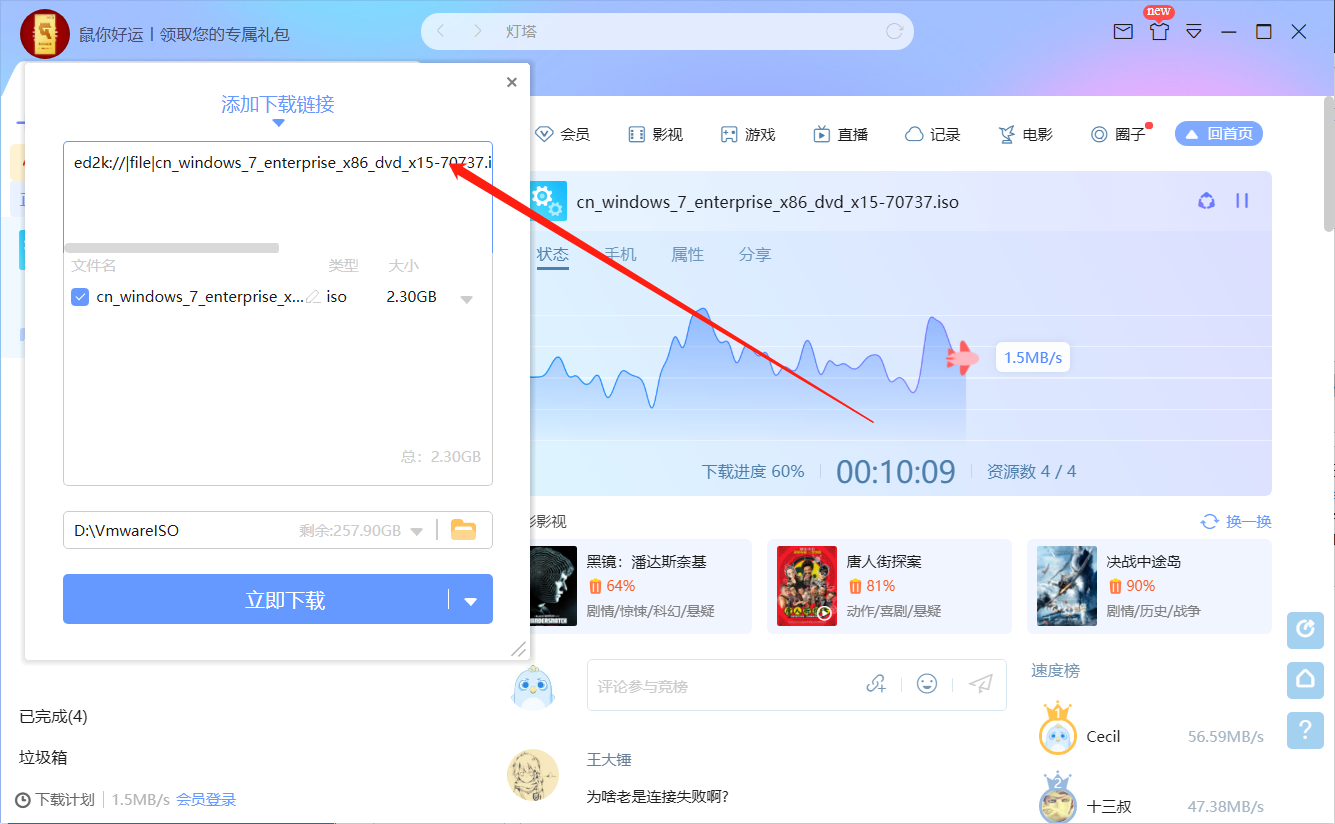Rename file using the pencil edit icon

314,297
